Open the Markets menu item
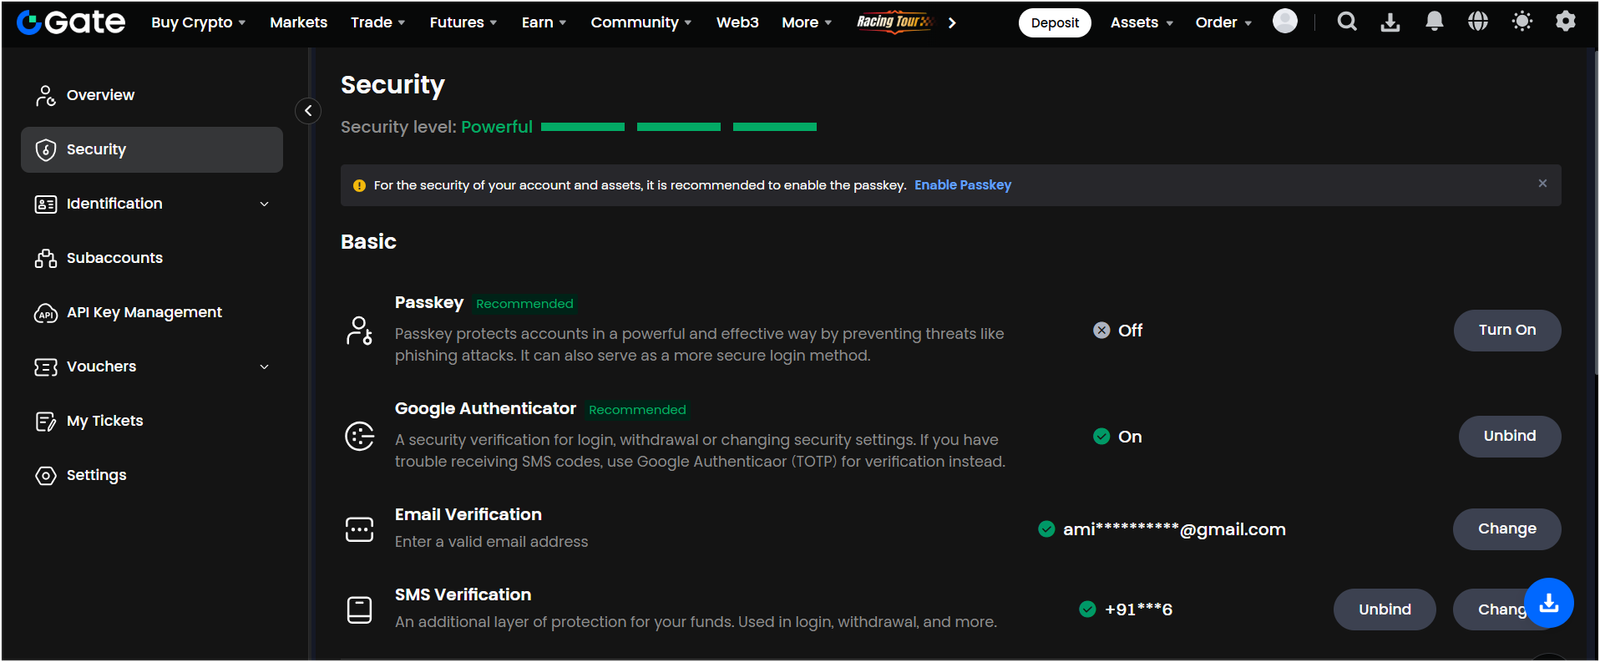The height and width of the screenshot is (662, 1600). coord(298,22)
